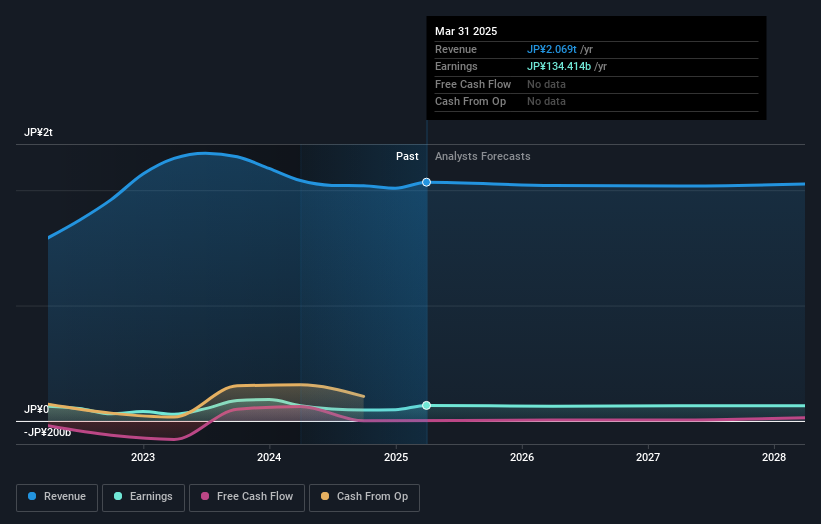This screenshot has height=524, width=821.
Task: Toggle the Revenue legend button
Action: [57, 497]
